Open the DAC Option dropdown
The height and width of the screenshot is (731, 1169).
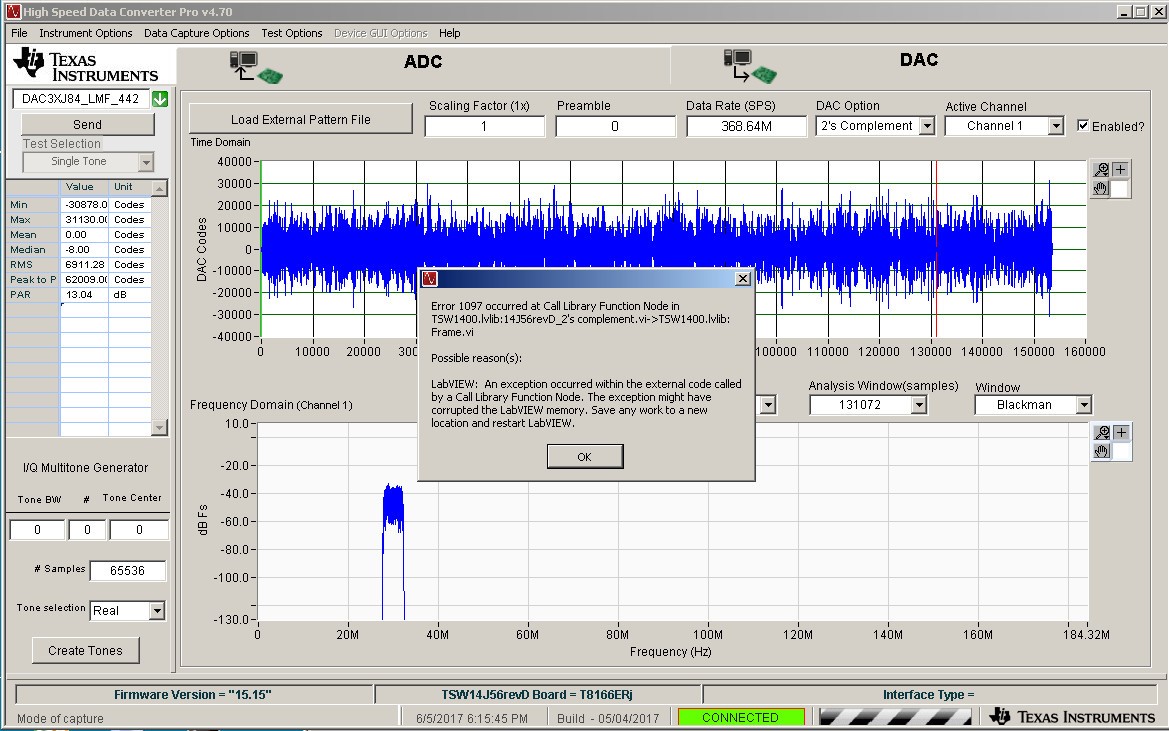click(926, 126)
